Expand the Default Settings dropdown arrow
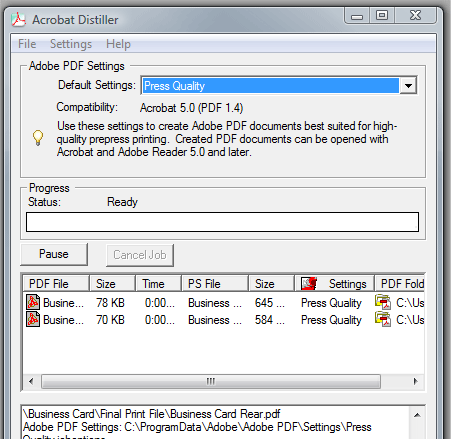This screenshot has height=439, width=451. tap(408, 86)
